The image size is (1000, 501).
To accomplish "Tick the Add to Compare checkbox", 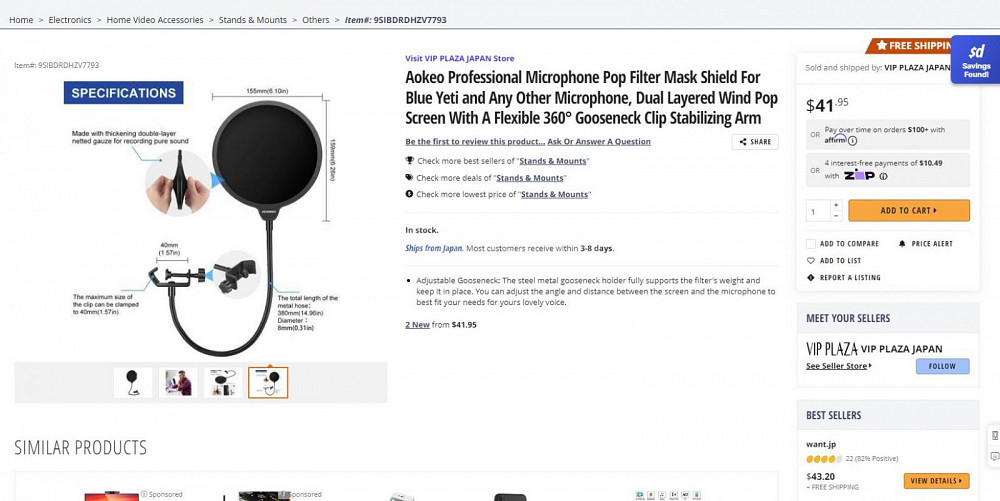I will [x=811, y=243].
